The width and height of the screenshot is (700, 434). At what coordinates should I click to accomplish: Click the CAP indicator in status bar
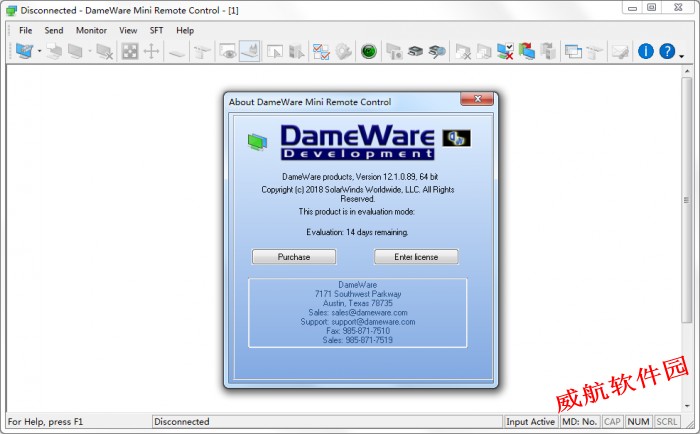[x=612, y=421]
